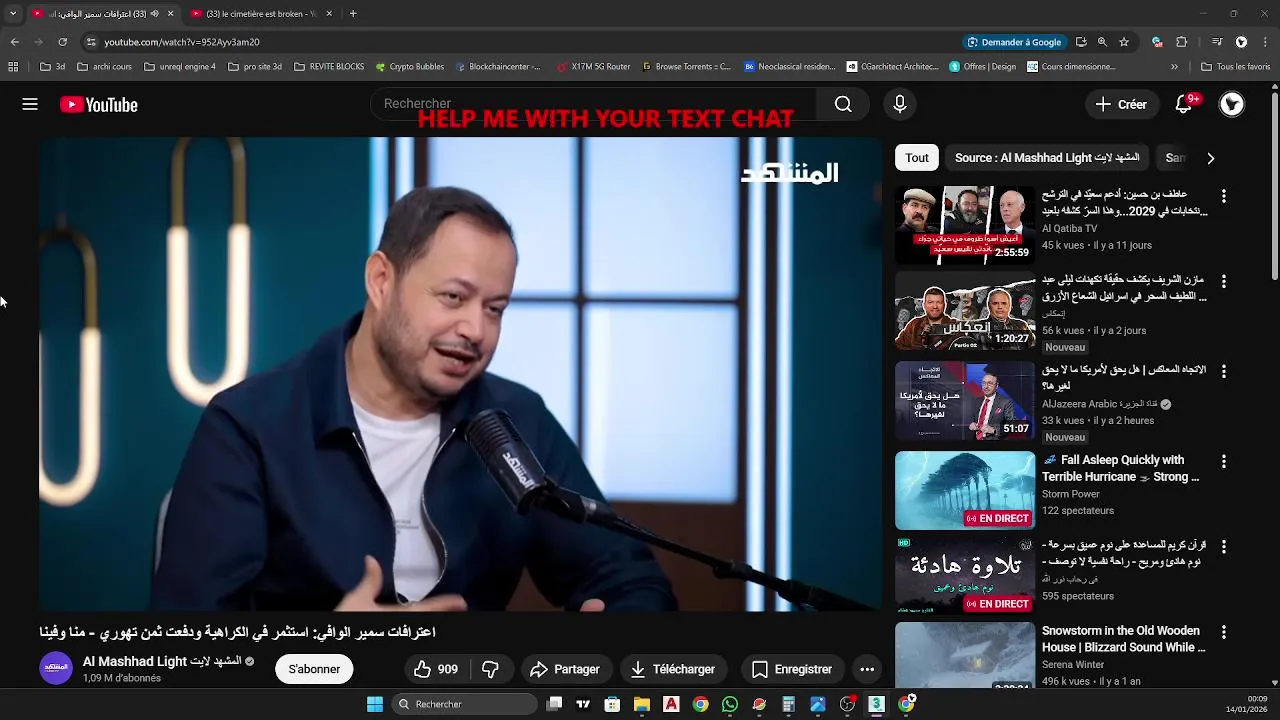
Task: Click the search magnifier button
Action: [x=843, y=104]
